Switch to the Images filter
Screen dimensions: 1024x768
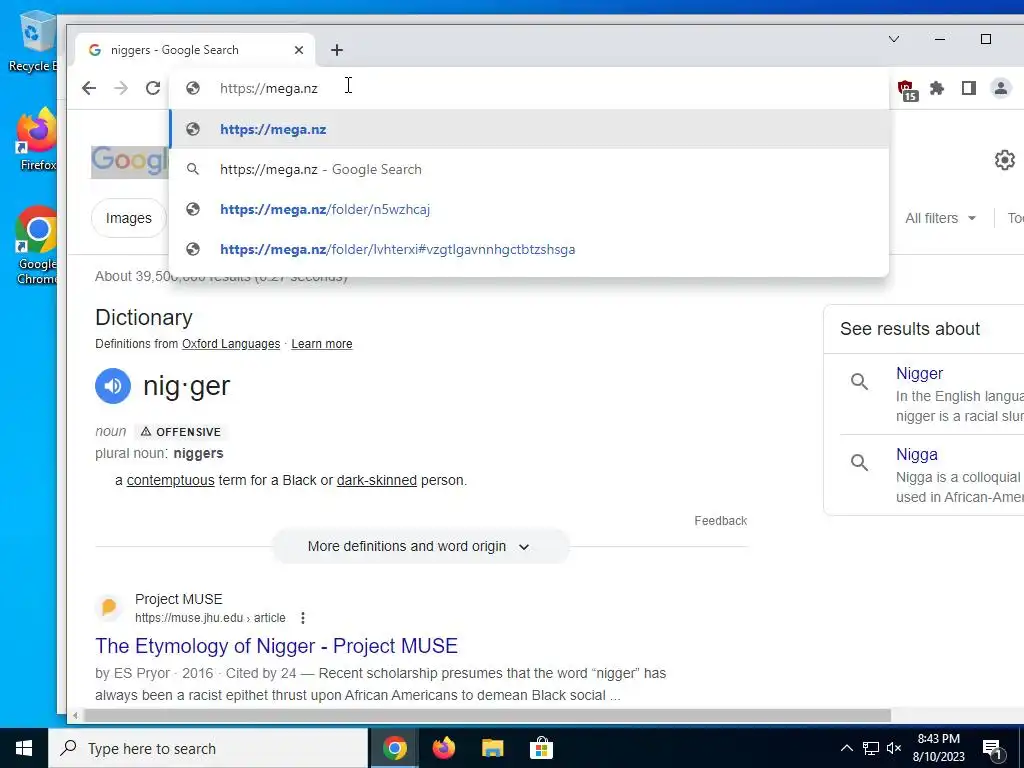[x=129, y=218]
